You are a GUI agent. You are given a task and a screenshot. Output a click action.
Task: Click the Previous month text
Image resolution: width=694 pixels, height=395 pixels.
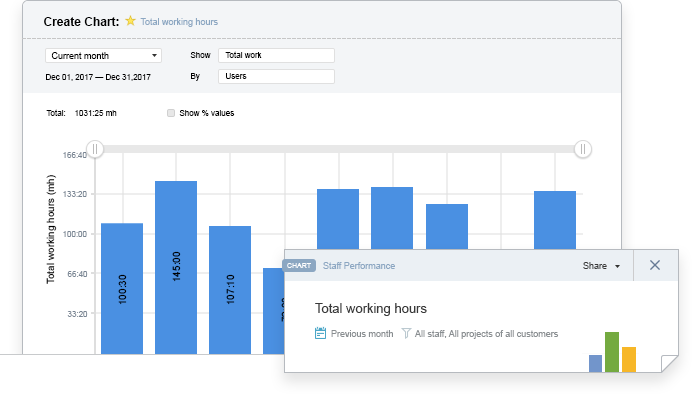[x=362, y=334]
